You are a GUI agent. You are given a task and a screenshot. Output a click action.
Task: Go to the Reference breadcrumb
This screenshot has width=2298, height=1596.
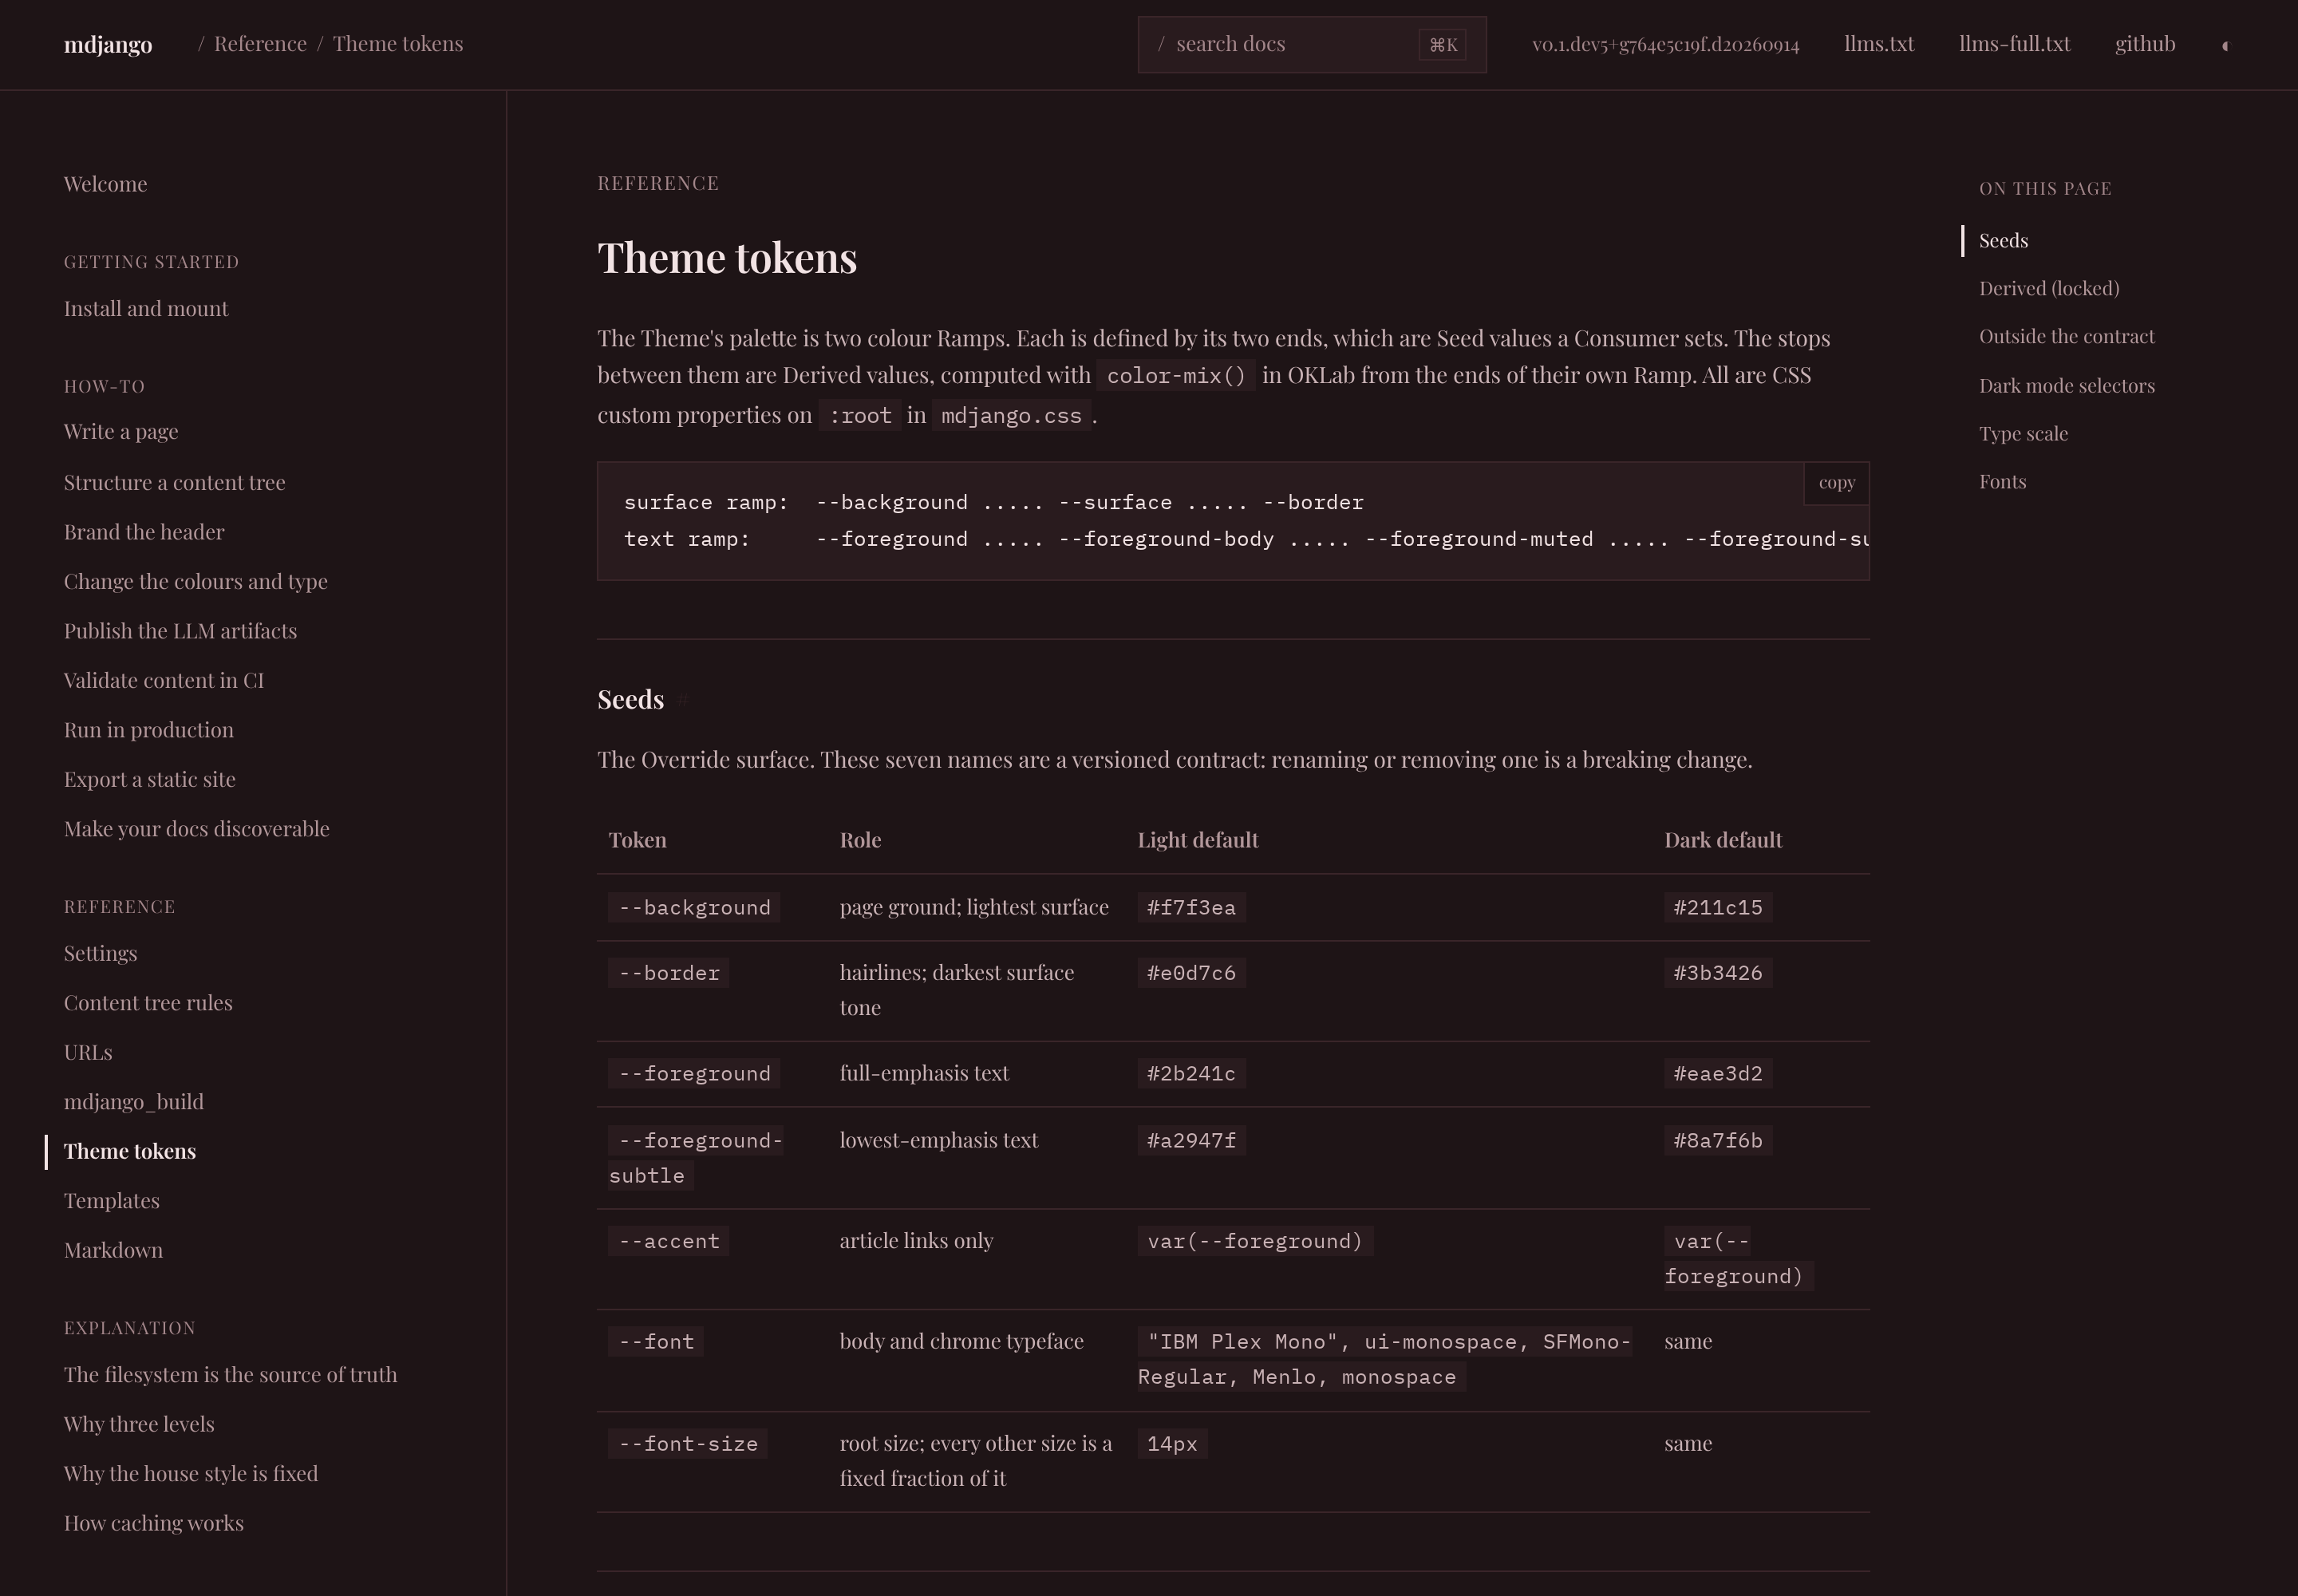click(260, 44)
